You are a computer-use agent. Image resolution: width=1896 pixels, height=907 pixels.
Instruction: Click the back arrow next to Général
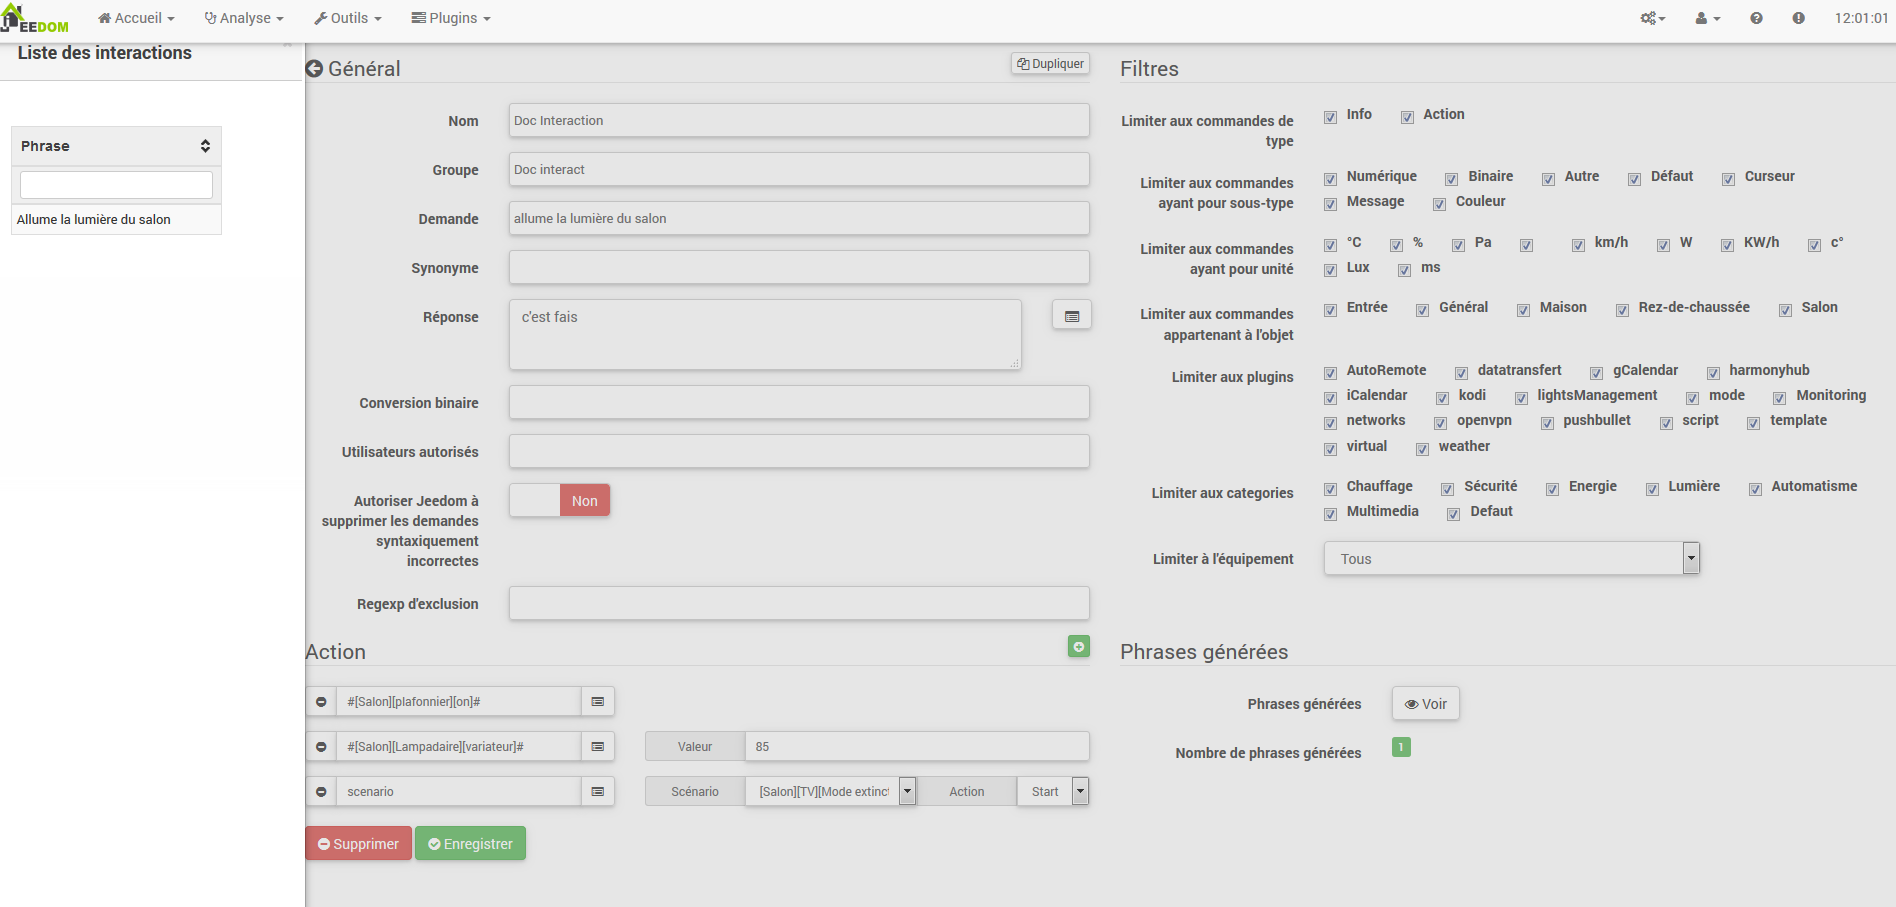pyautogui.click(x=314, y=69)
